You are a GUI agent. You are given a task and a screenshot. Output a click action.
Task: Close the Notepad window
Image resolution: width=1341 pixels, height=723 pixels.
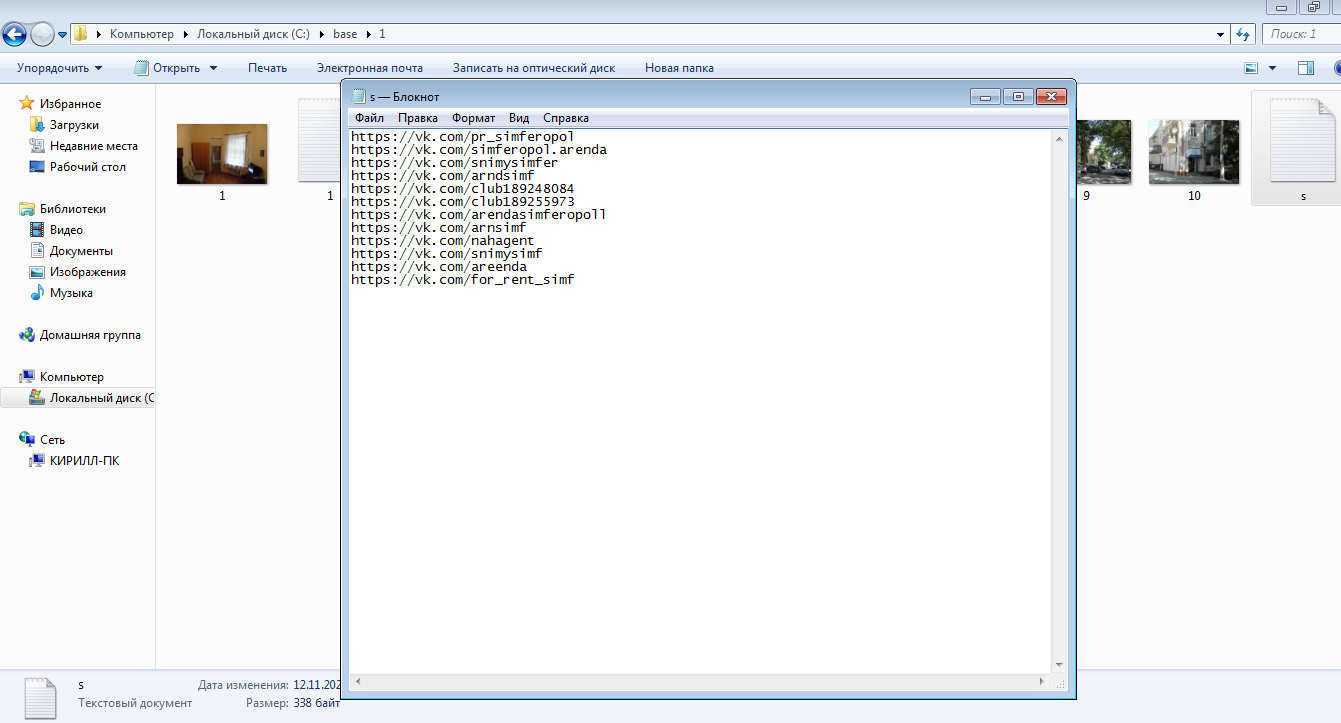point(1051,97)
